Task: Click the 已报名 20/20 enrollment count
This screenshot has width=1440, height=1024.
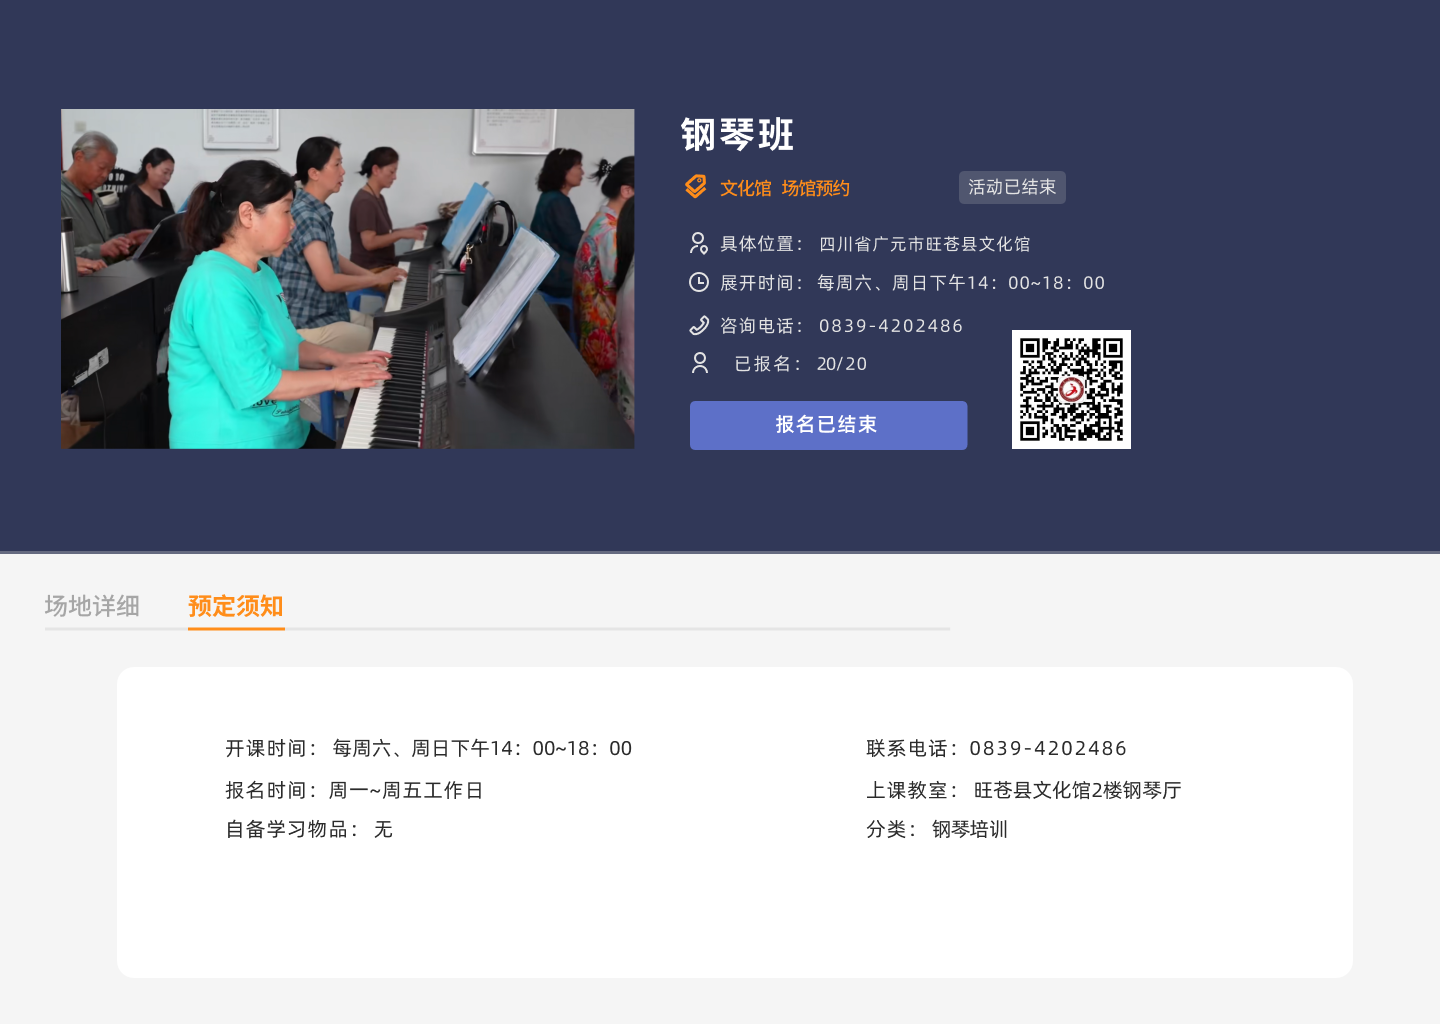Action: point(841,364)
